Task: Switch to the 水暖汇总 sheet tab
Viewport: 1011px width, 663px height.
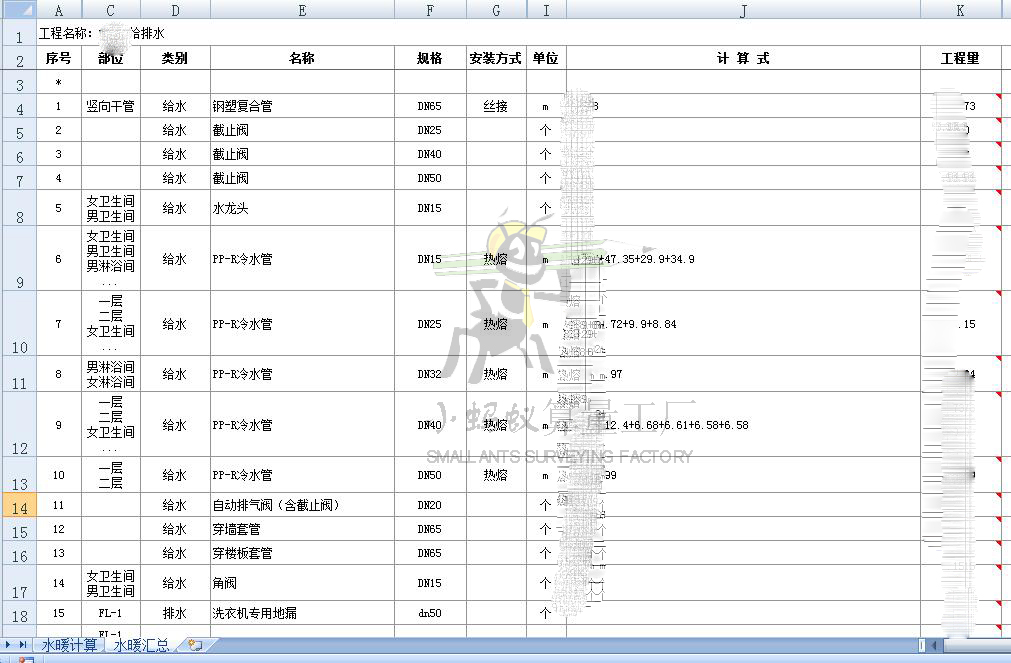Action: (140, 645)
